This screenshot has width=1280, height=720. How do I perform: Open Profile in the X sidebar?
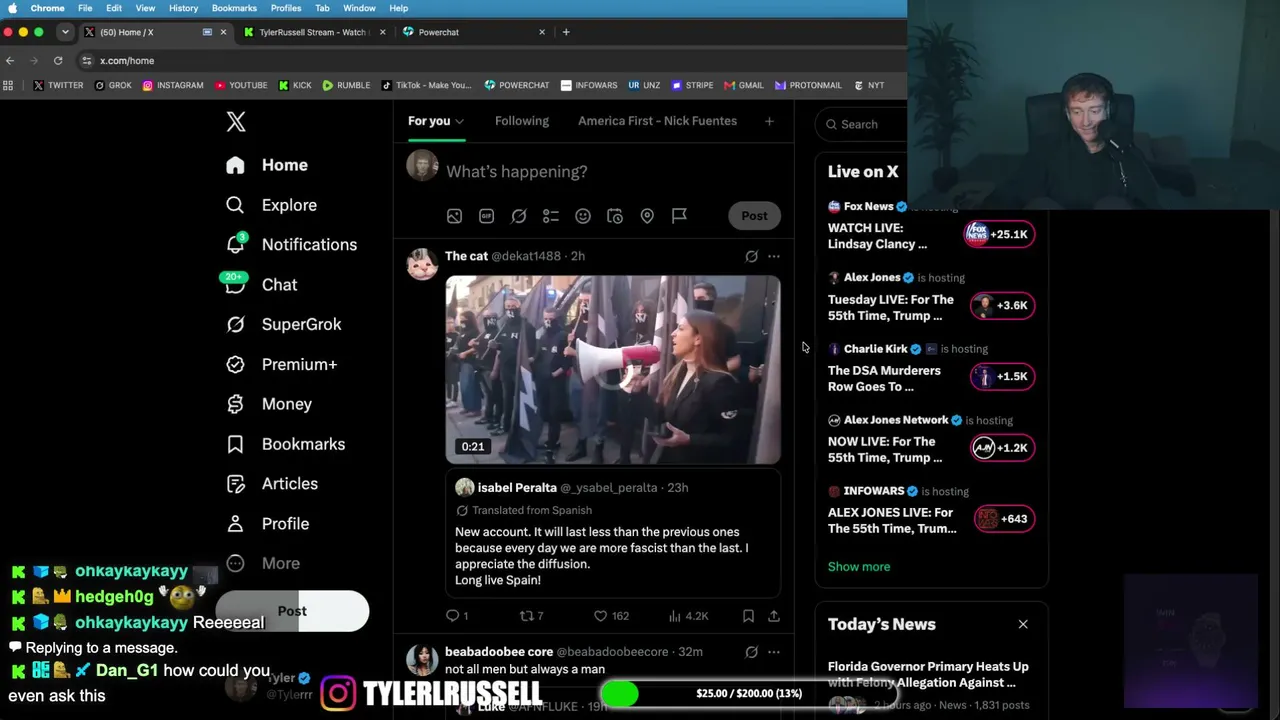click(x=267, y=524)
